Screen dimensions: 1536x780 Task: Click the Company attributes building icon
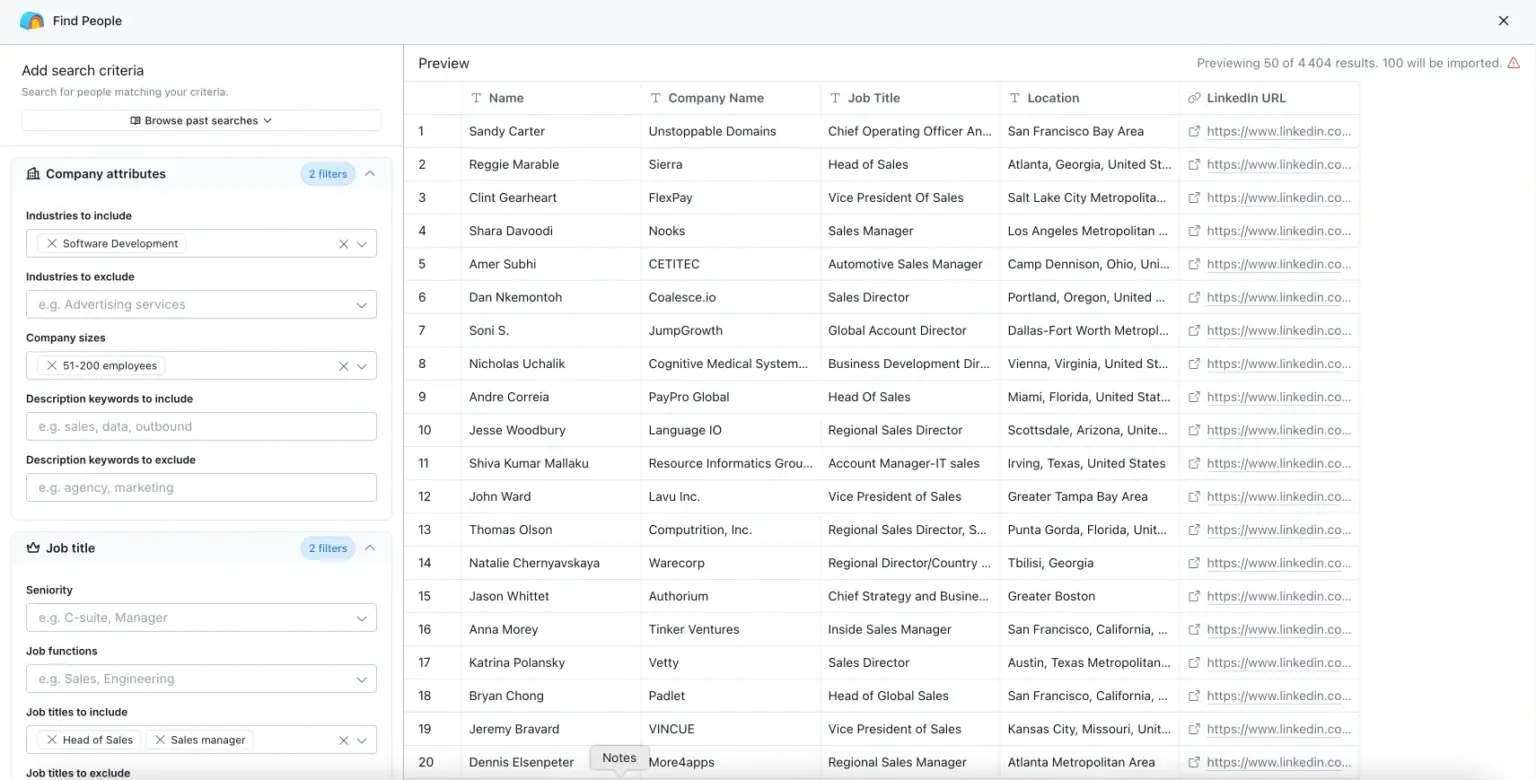point(33,174)
